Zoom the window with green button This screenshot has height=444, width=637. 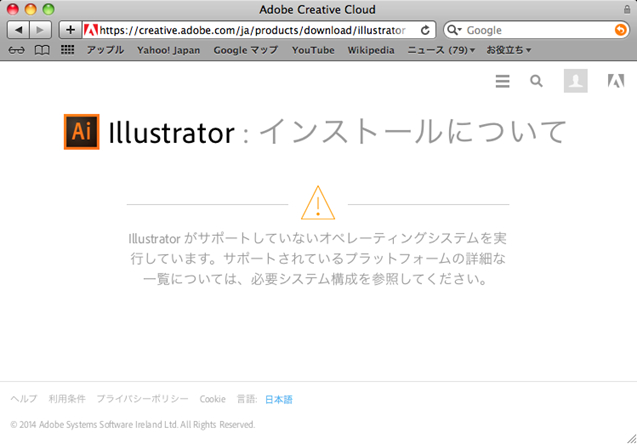pos(49,9)
